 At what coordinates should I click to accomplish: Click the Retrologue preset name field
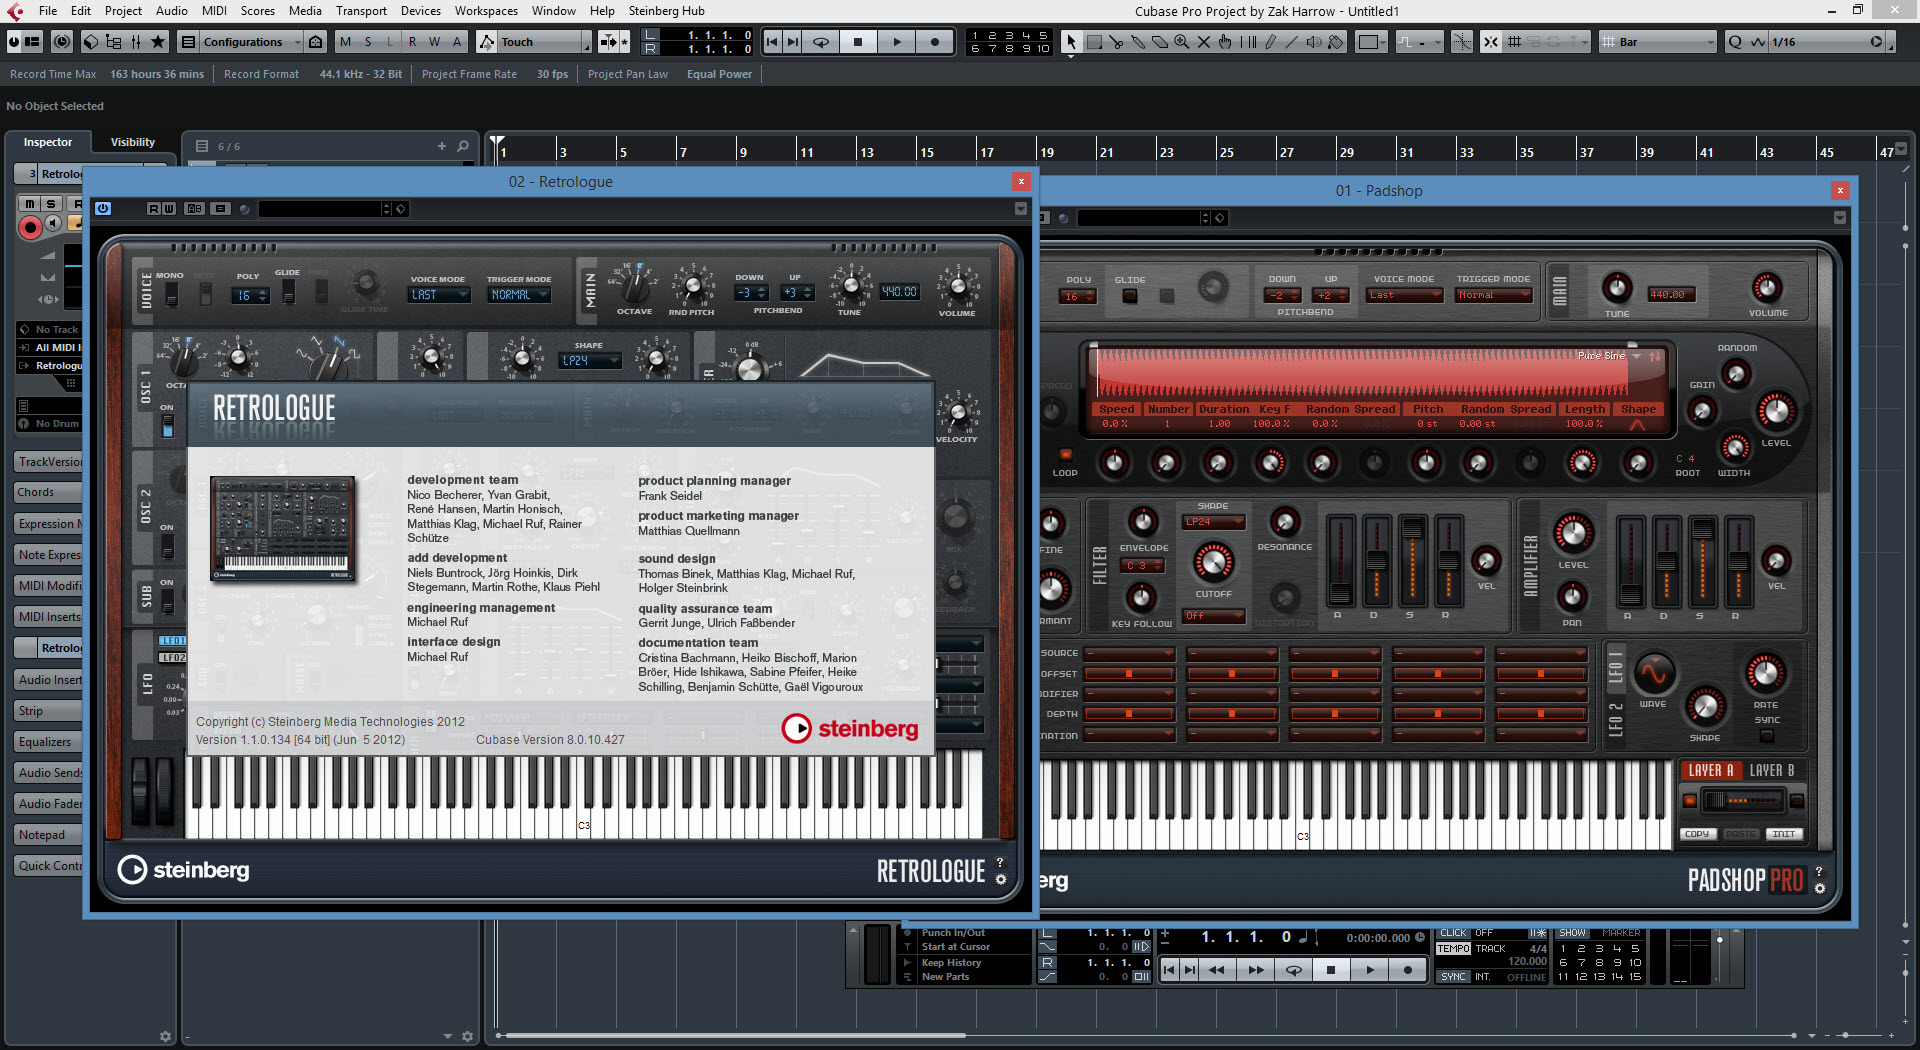[319, 209]
